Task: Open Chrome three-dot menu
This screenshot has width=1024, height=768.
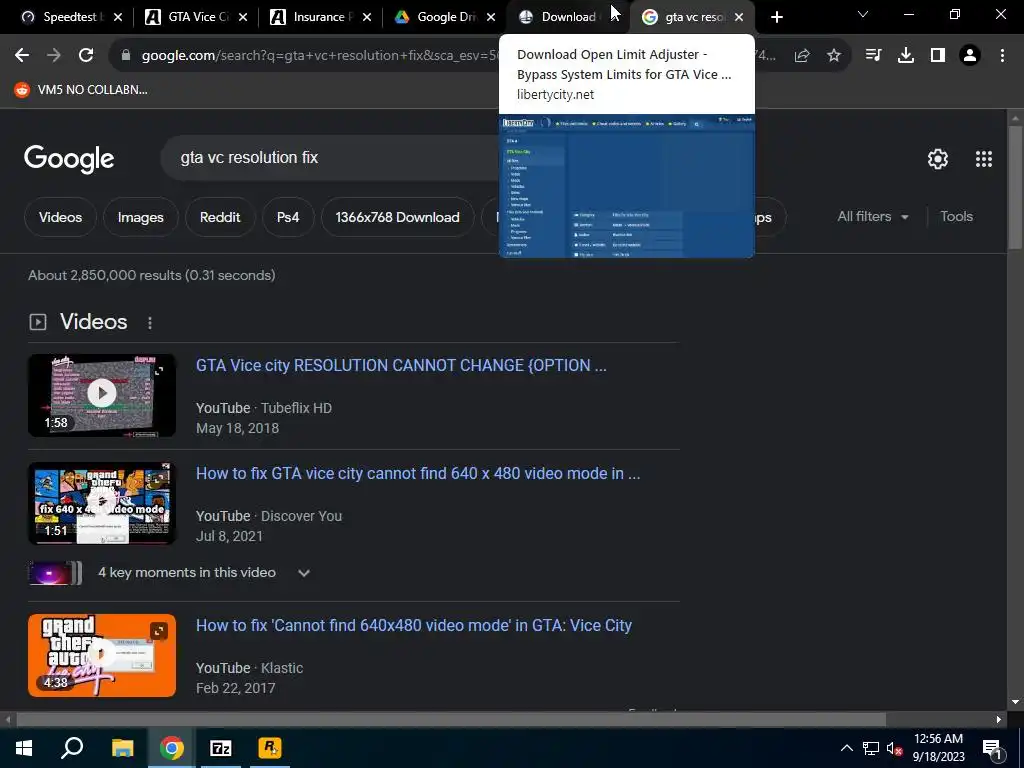Action: (x=1002, y=56)
